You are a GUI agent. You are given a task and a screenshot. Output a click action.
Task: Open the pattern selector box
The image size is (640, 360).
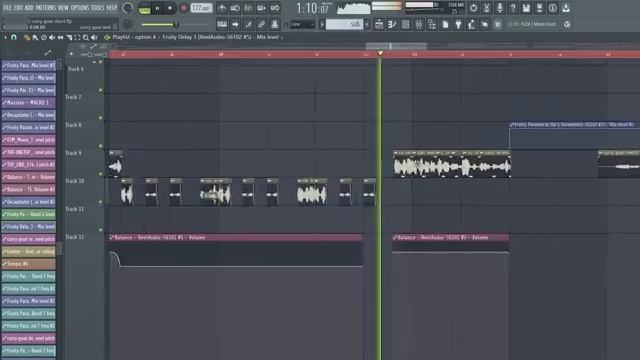[344, 24]
